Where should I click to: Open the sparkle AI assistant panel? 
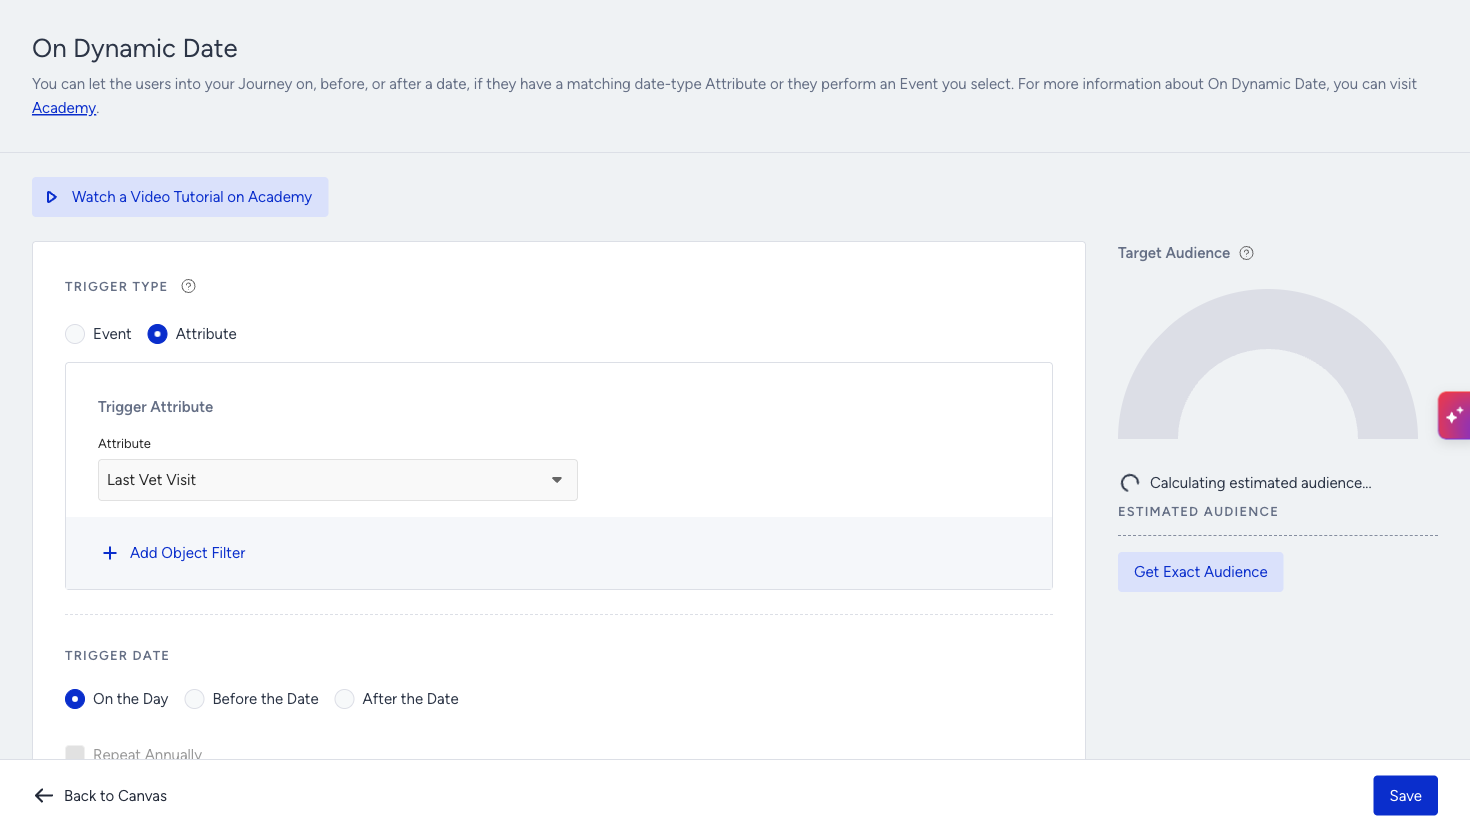pyautogui.click(x=1454, y=415)
